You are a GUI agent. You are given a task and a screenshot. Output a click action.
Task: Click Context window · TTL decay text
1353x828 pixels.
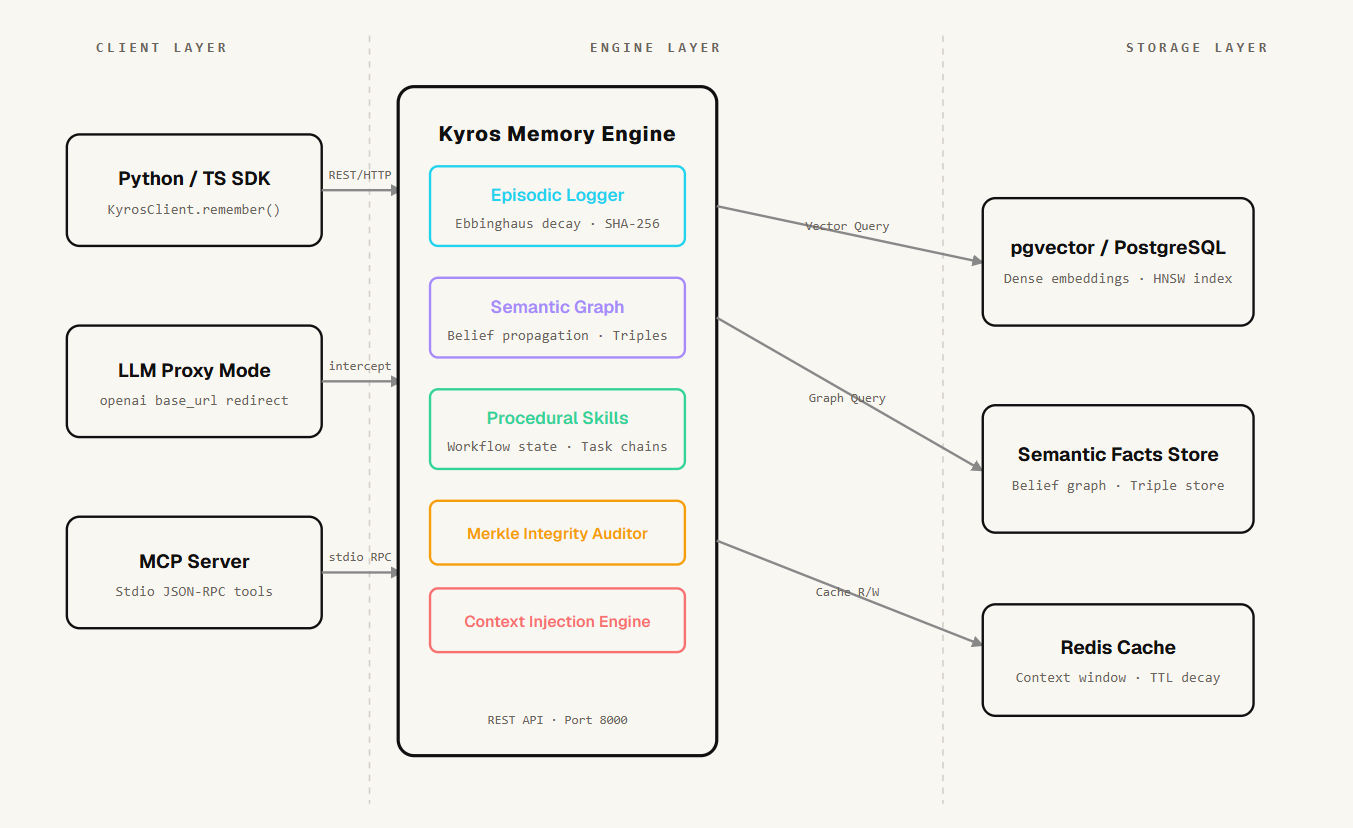pos(1118,678)
